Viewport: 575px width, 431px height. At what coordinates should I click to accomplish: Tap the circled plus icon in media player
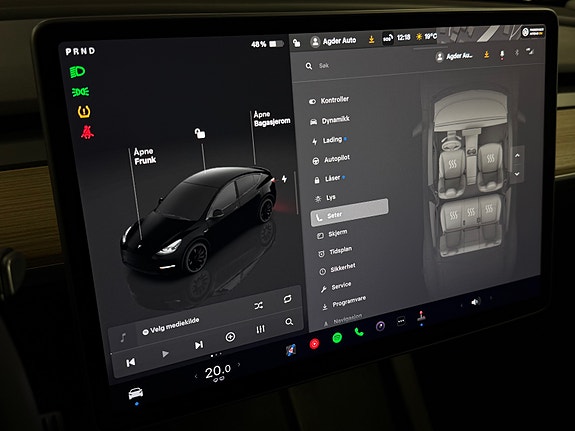click(230, 337)
